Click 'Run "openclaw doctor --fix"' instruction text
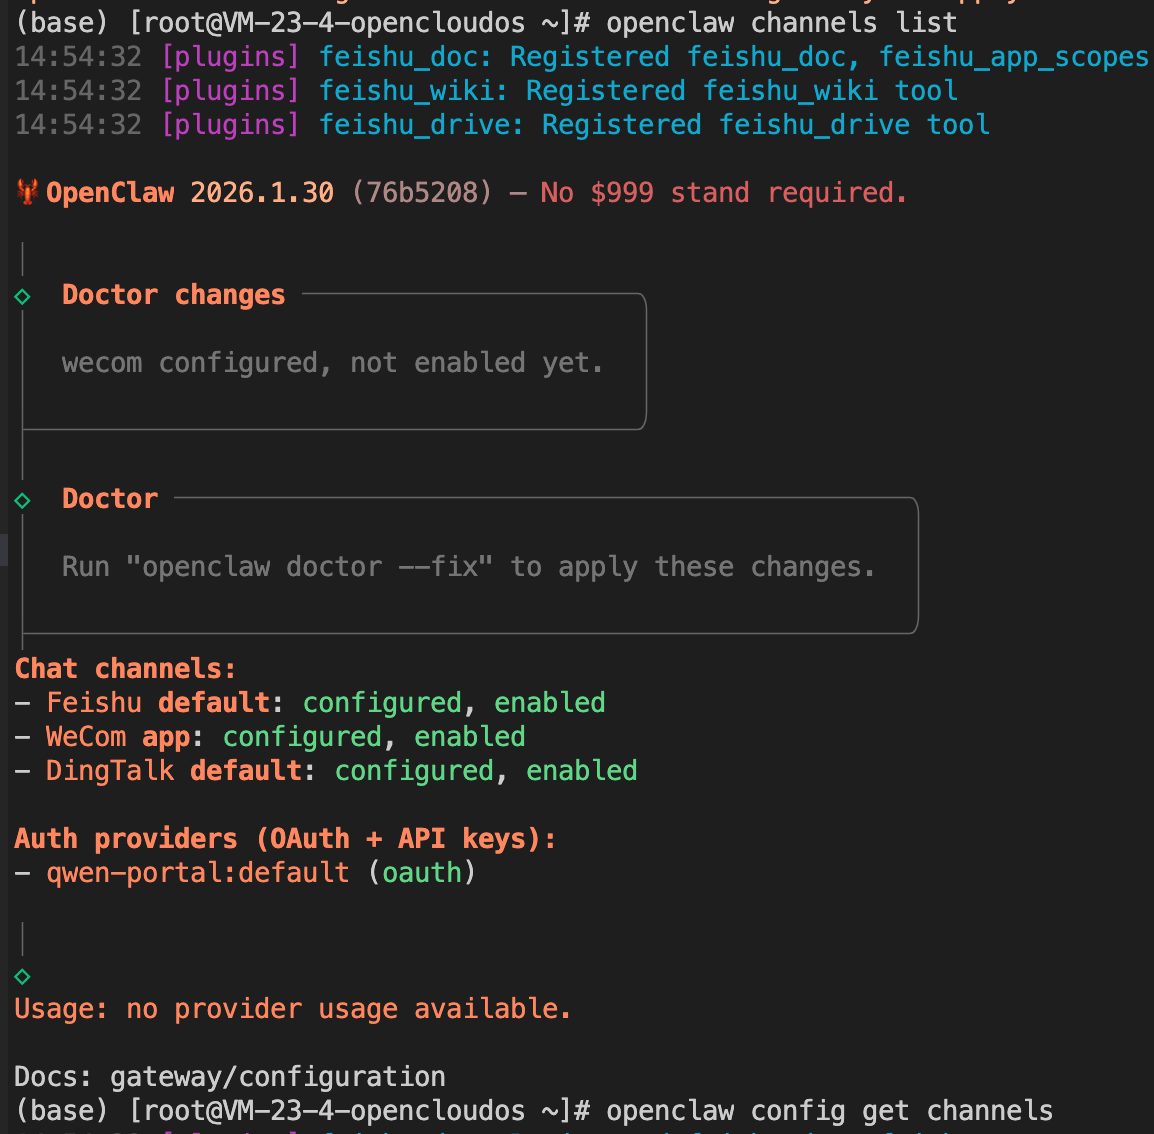This screenshot has width=1154, height=1134. 469,567
